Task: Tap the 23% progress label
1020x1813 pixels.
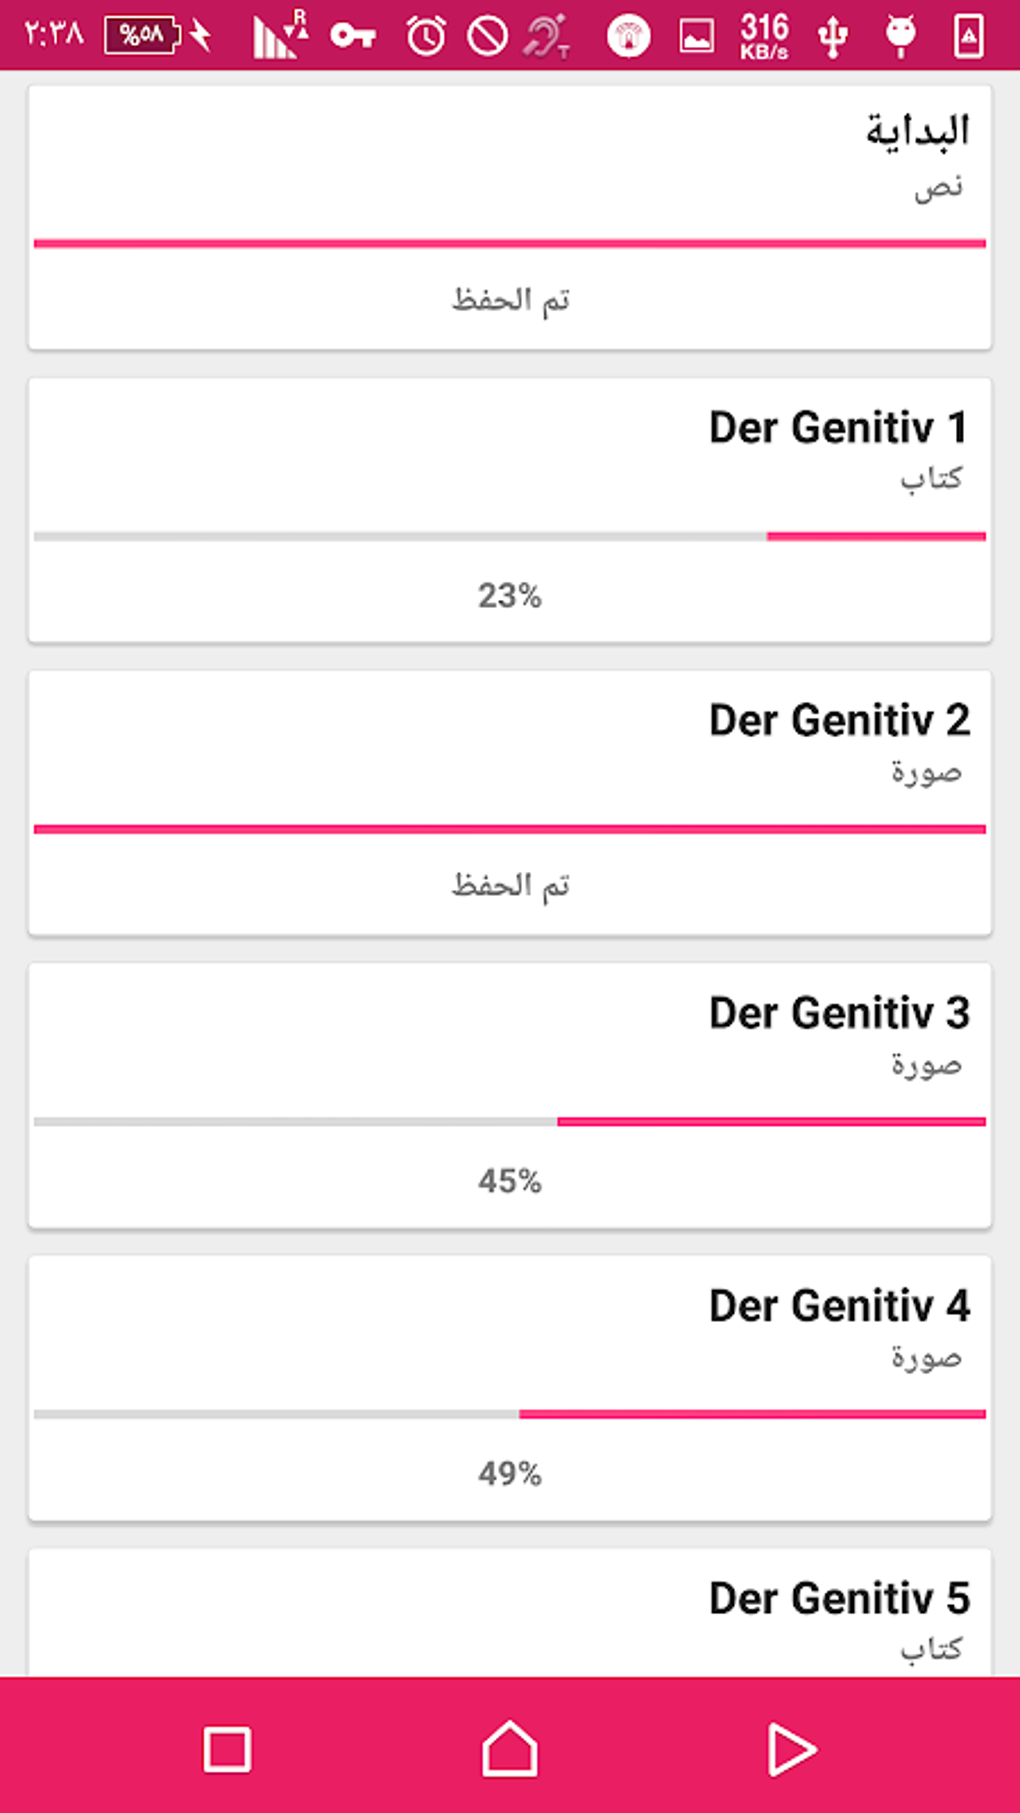Action: (510, 596)
